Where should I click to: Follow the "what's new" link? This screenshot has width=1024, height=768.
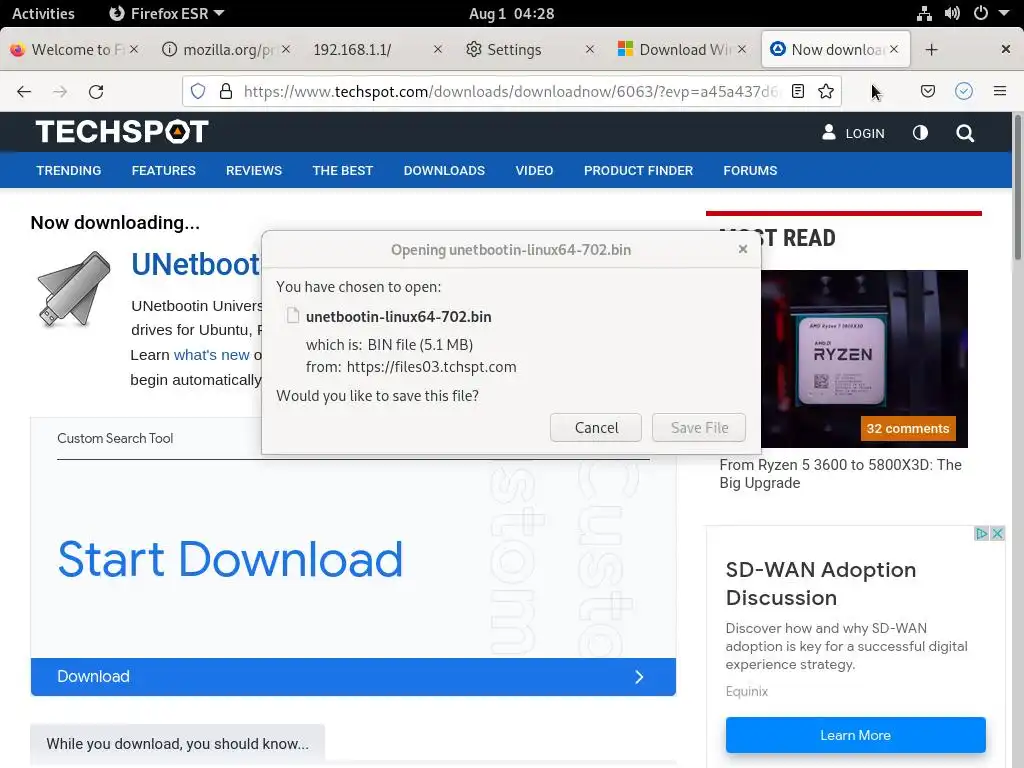212,355
